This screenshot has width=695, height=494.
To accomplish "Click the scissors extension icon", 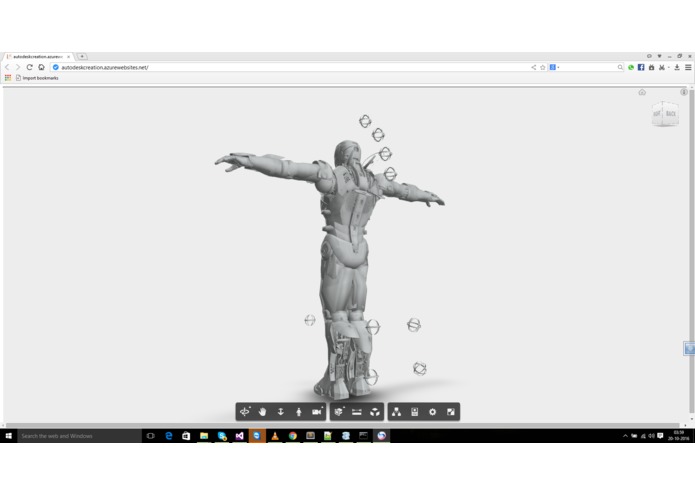I will (x=662, y=67).
